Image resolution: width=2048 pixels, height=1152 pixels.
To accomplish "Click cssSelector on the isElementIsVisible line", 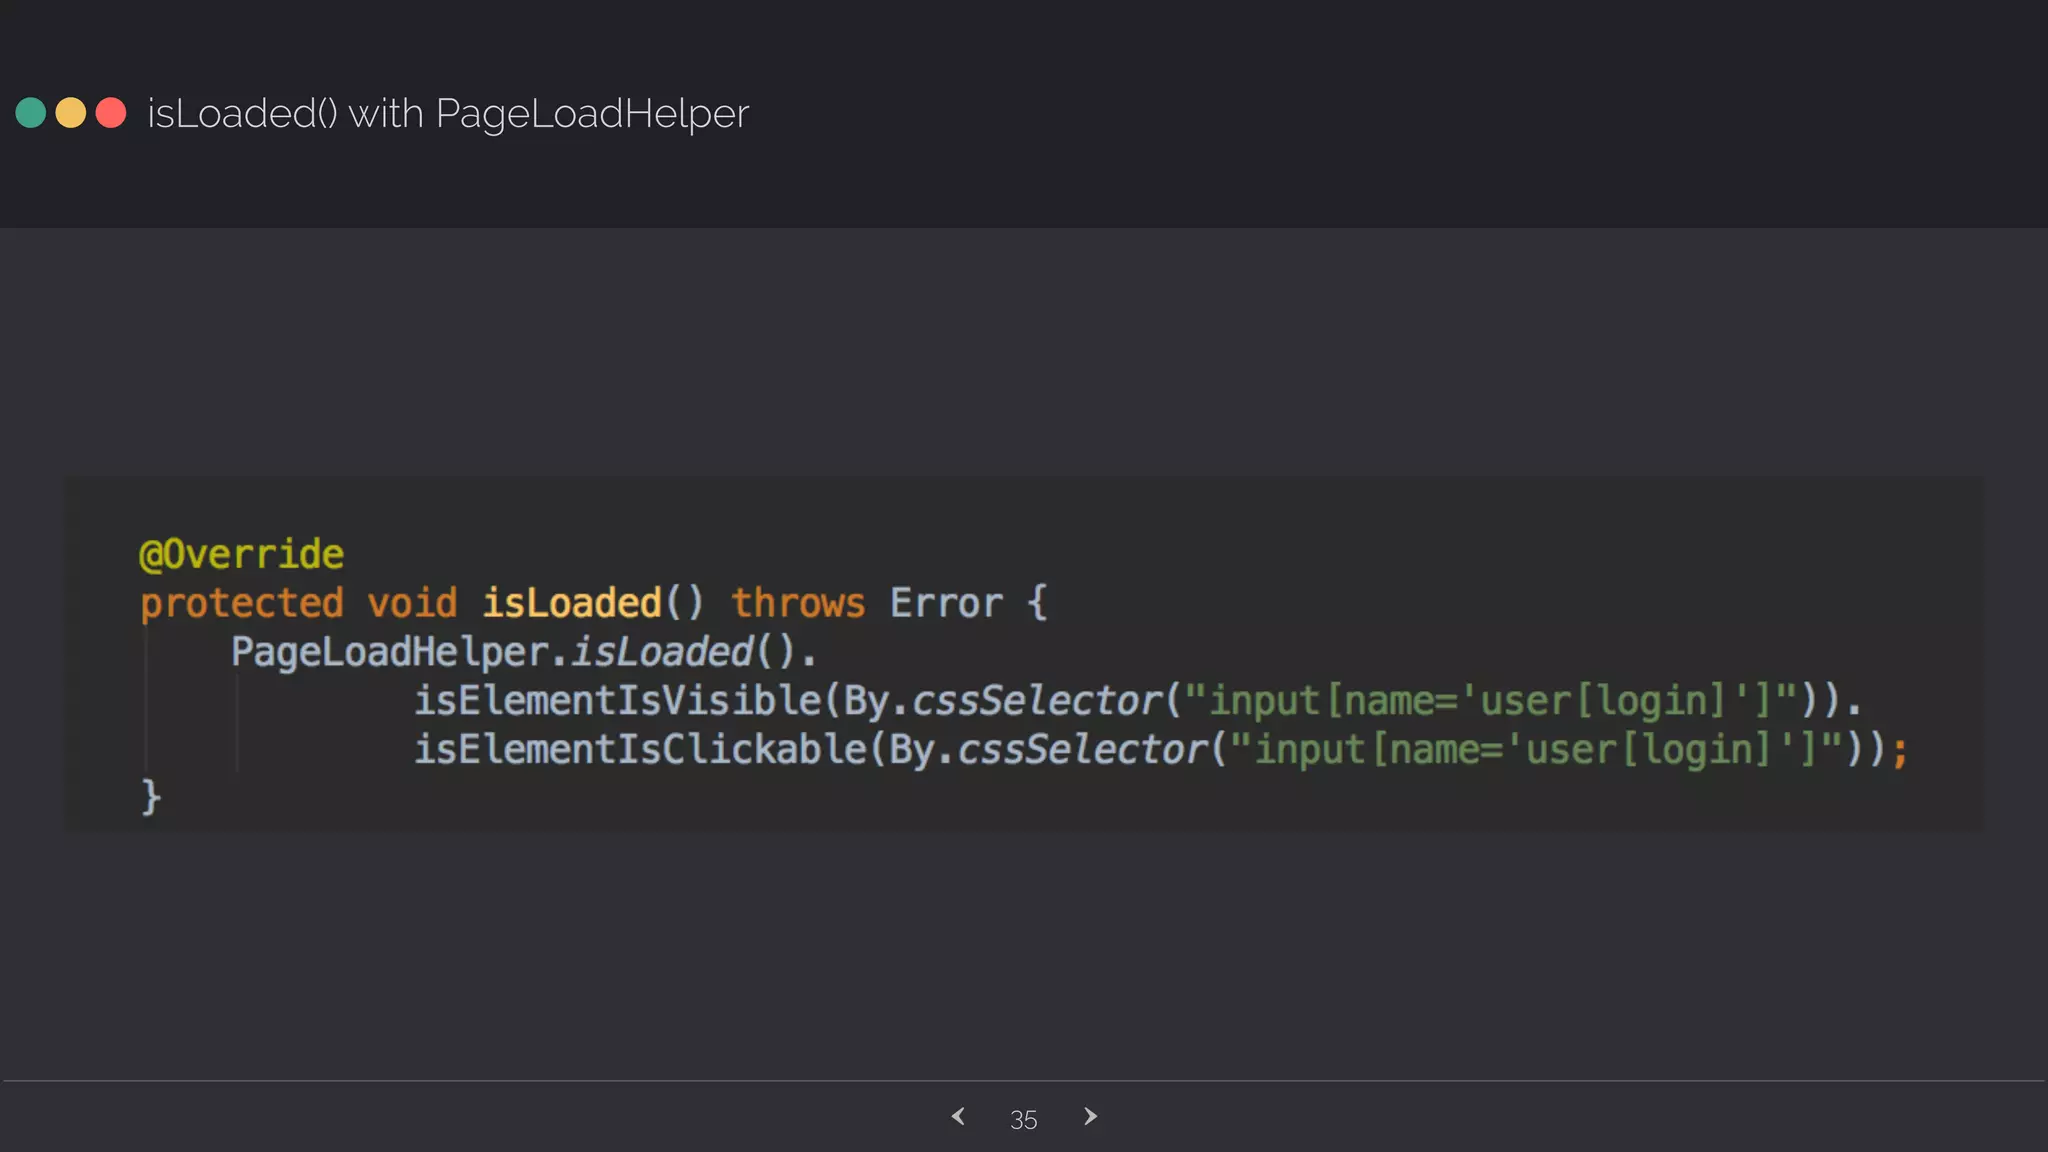I will tap(1037, 700).
